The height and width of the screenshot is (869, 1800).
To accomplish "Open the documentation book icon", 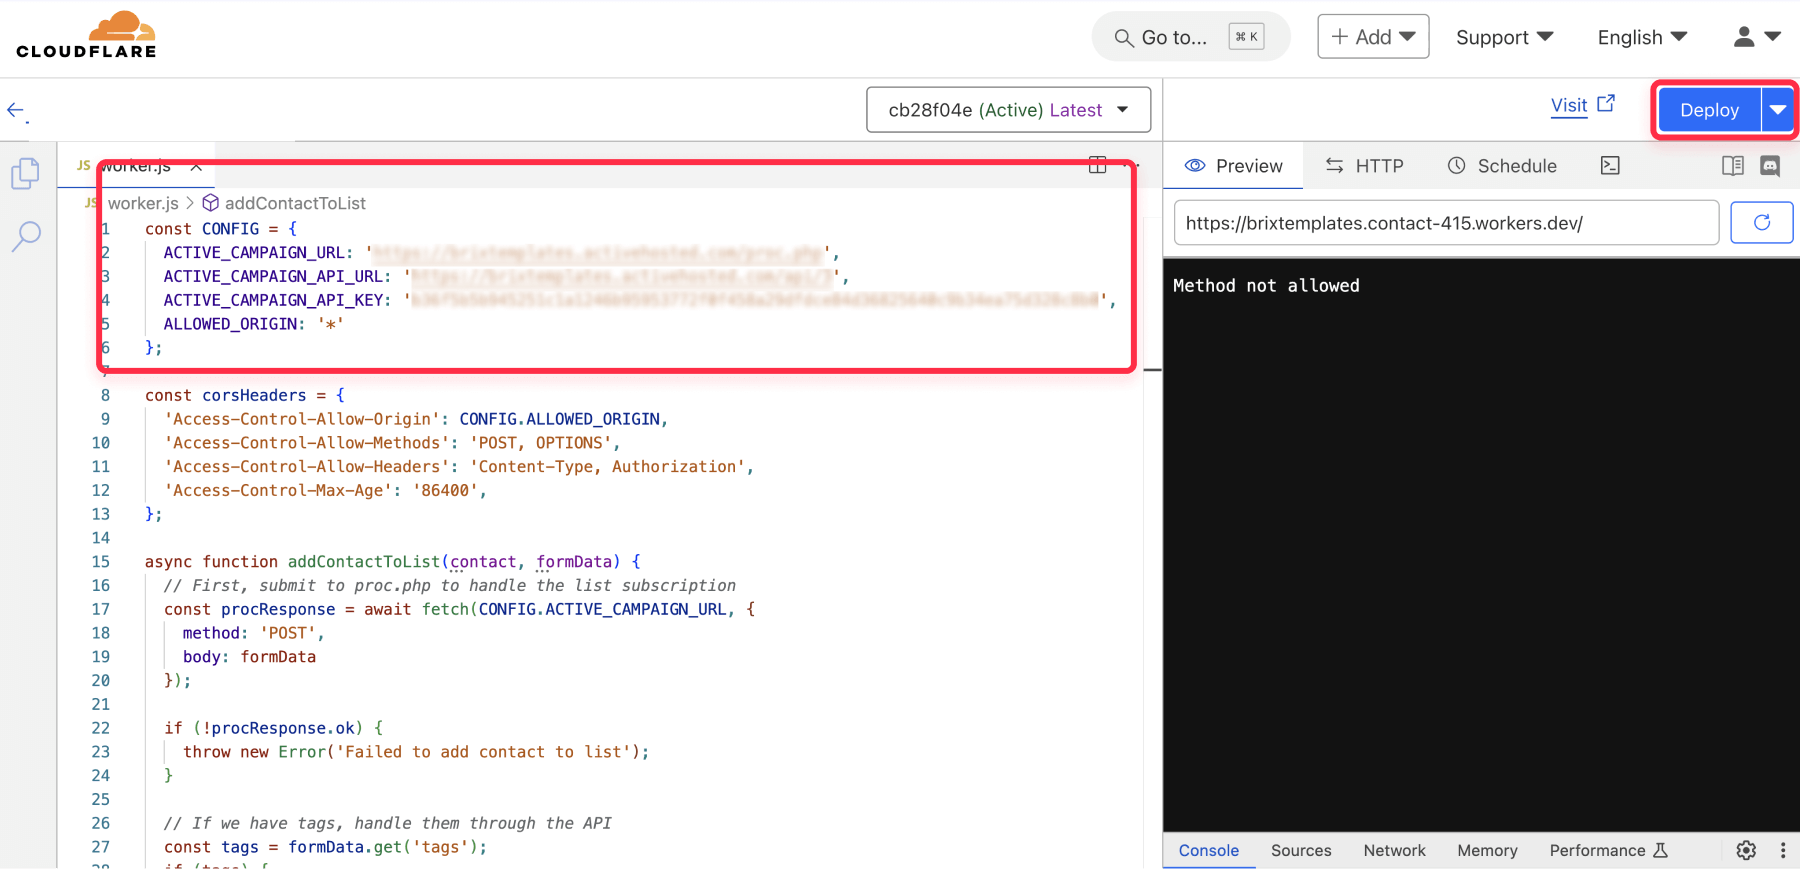I will coord(1733,166).
